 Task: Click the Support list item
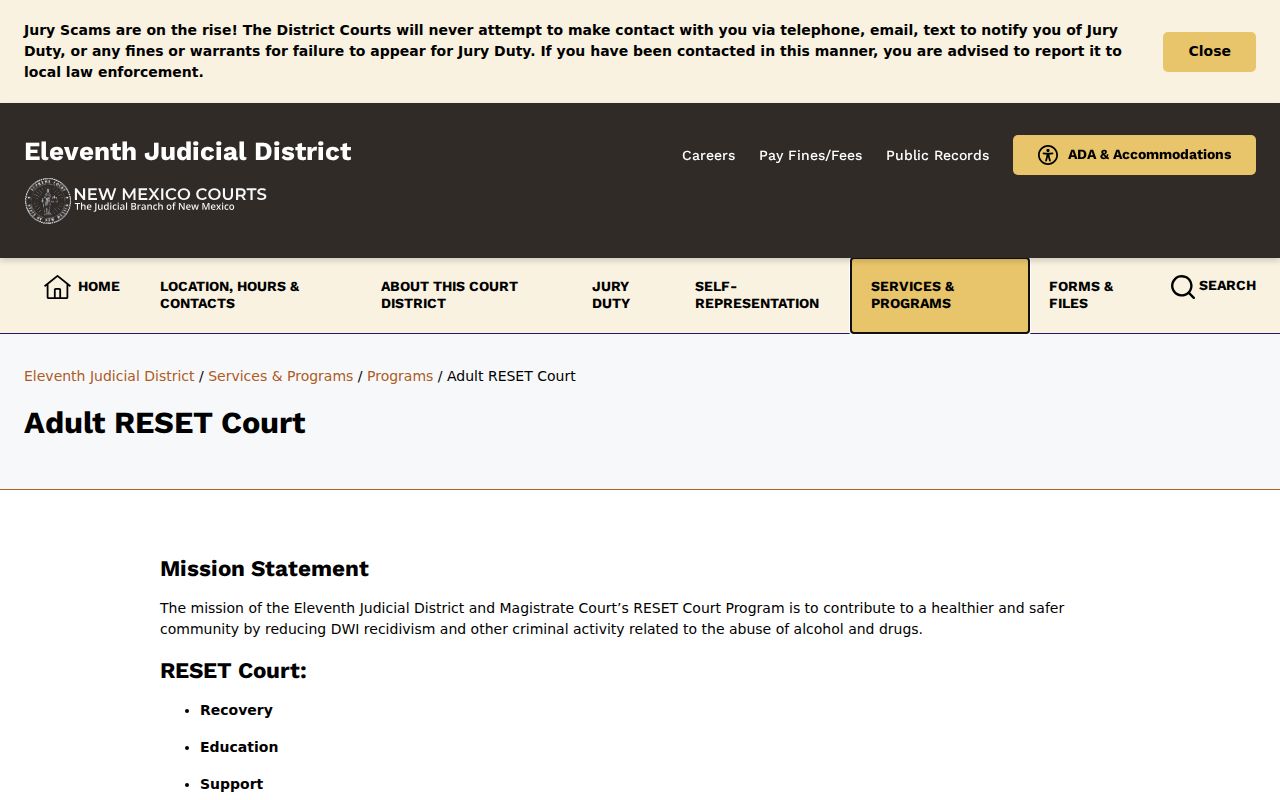pos(231,784)
